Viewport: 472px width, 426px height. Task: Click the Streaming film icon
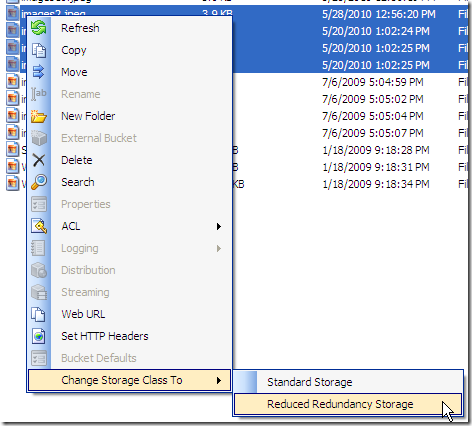pyautogui.click(x=39, y=292)
